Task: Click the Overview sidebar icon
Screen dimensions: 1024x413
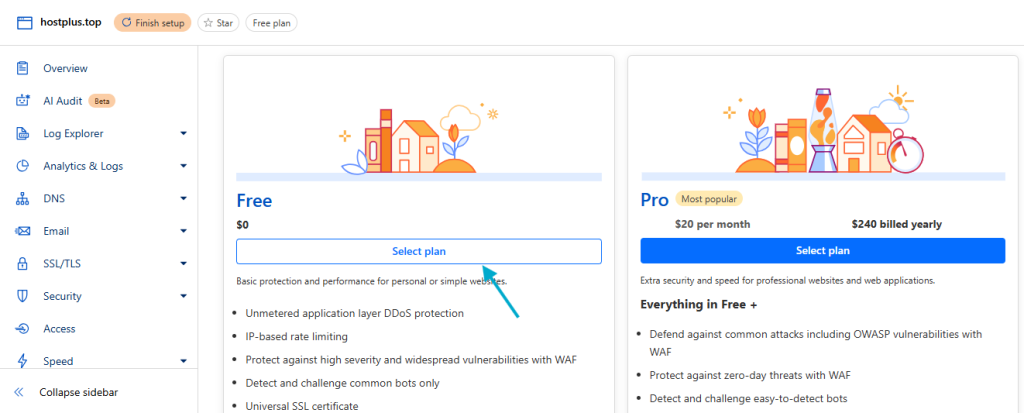Action: coord(22,68)
